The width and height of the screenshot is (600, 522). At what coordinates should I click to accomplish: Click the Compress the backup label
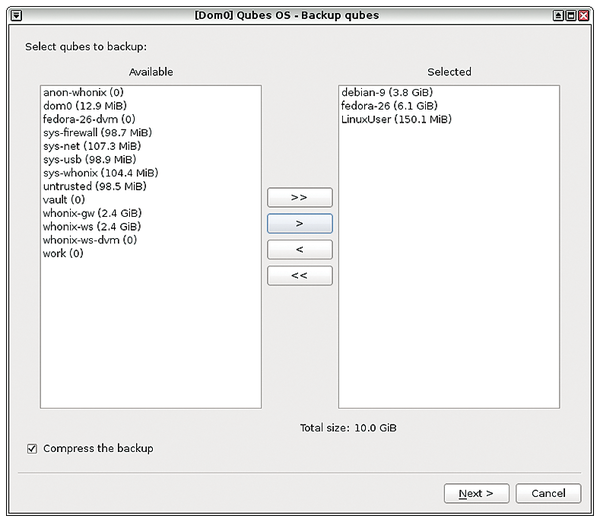[98, 448]
